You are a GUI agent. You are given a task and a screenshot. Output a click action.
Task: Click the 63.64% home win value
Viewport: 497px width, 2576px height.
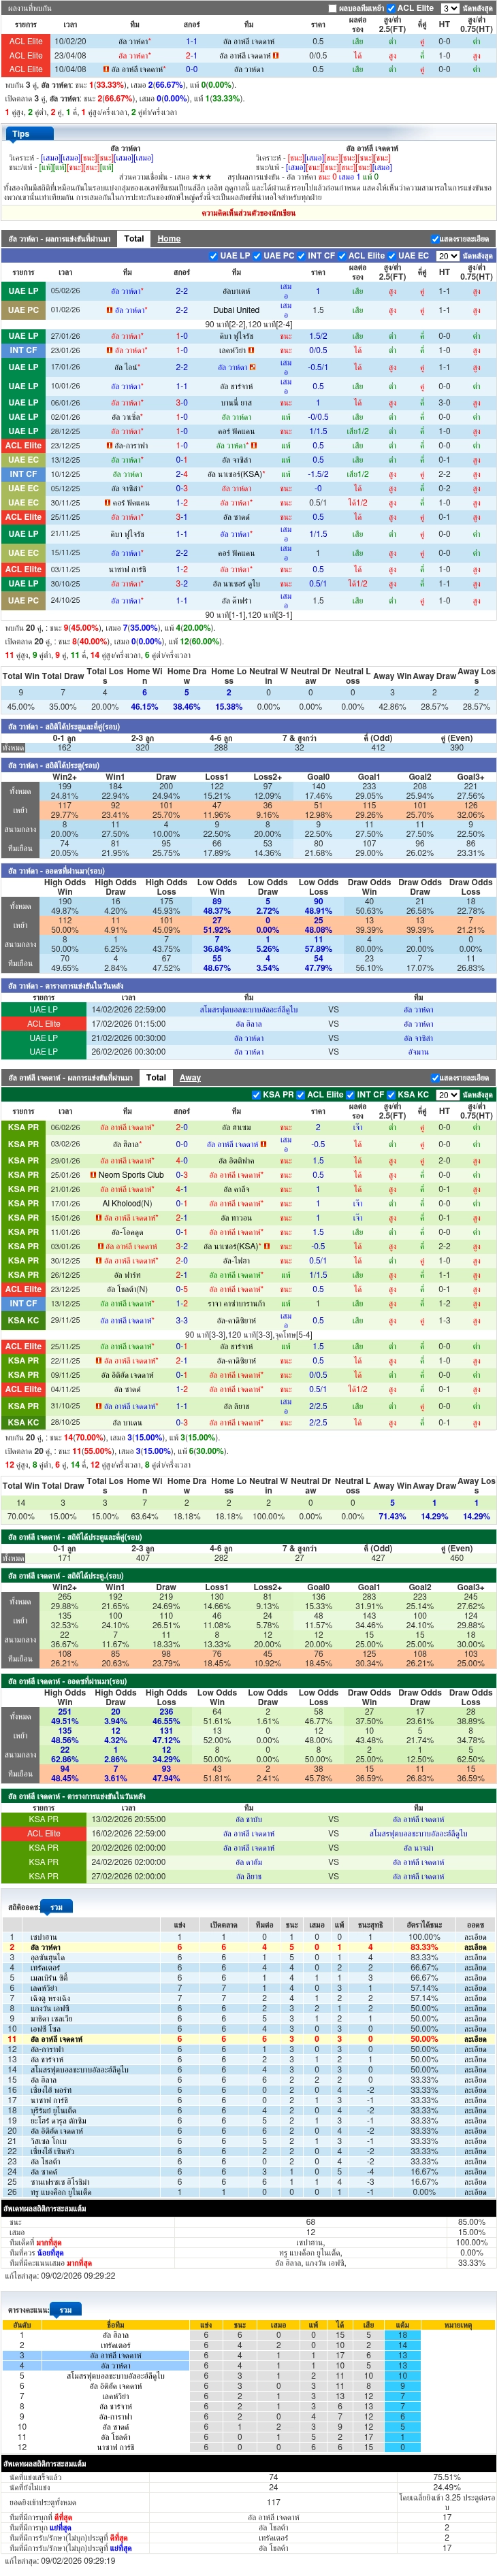[144, 1516]
